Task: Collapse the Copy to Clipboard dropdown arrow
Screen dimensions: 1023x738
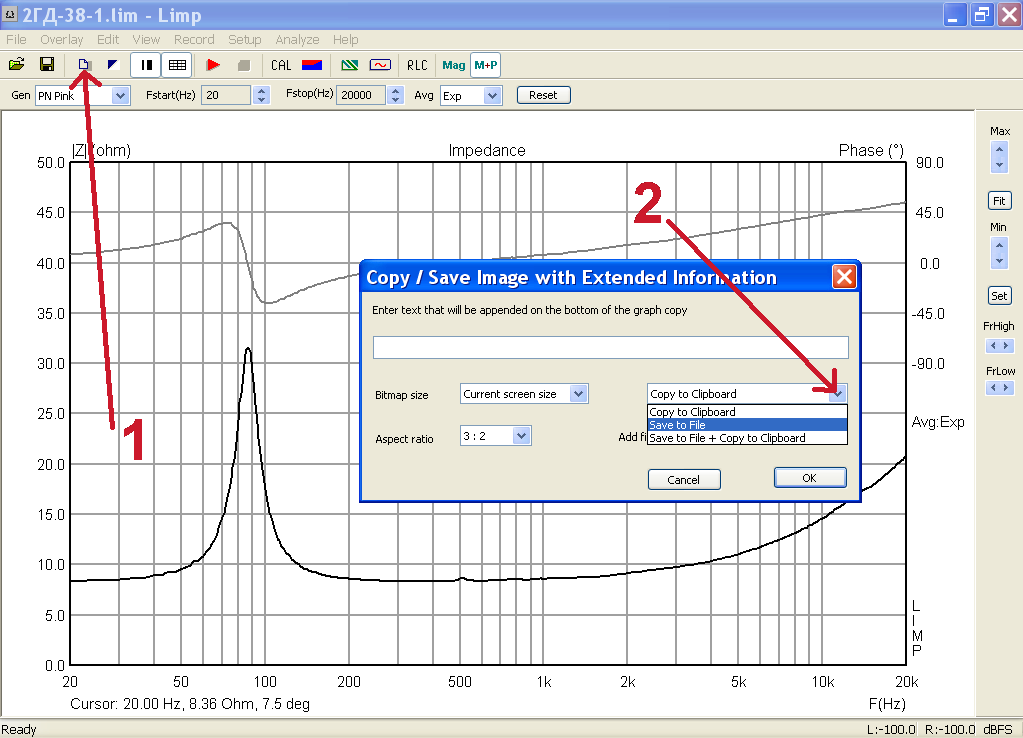Action: point(838,393)
